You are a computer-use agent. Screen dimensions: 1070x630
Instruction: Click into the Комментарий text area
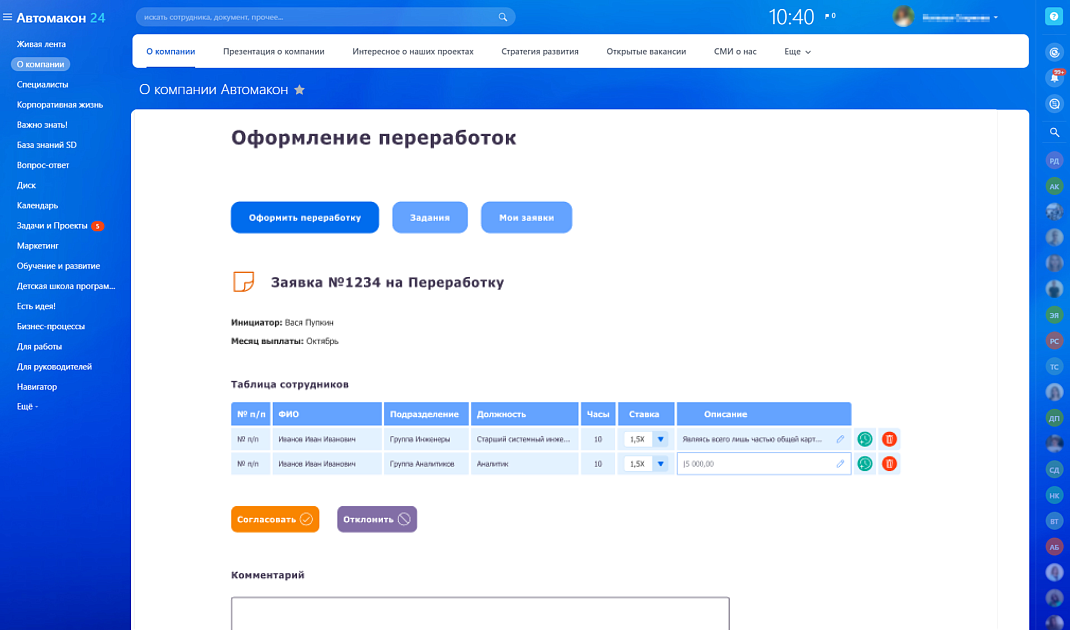[x=480, y=613]
